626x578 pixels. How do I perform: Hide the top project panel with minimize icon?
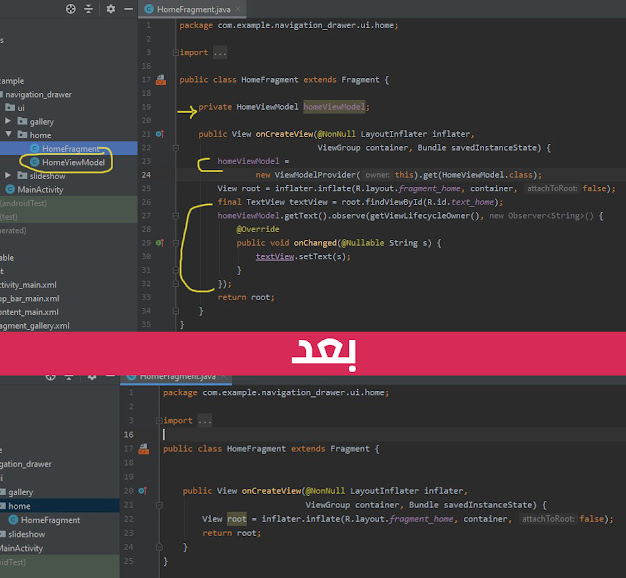[x=127, y=9]
